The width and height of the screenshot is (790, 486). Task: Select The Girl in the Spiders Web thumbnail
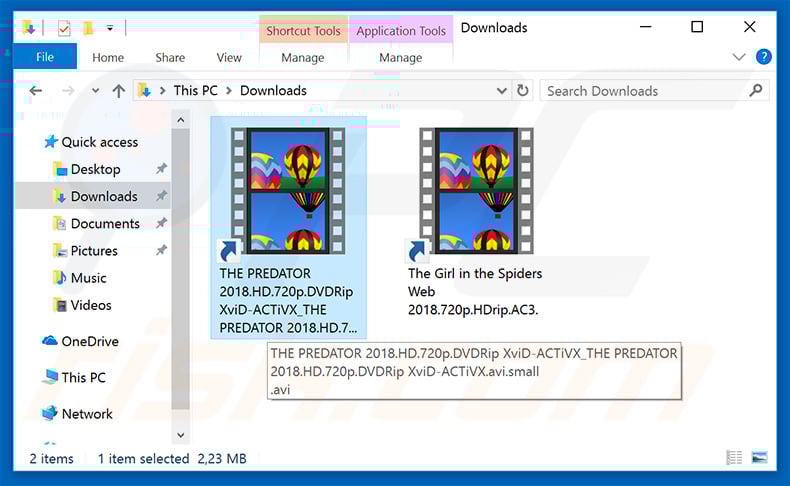click(476, 191)
